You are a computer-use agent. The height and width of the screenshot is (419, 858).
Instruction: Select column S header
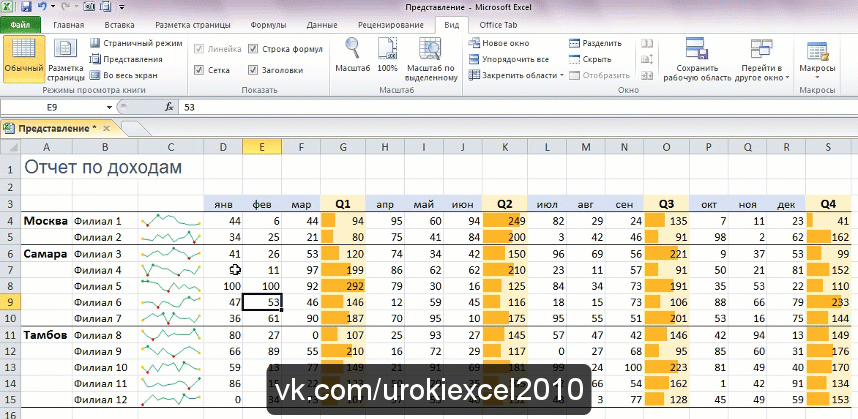(828, 147)
